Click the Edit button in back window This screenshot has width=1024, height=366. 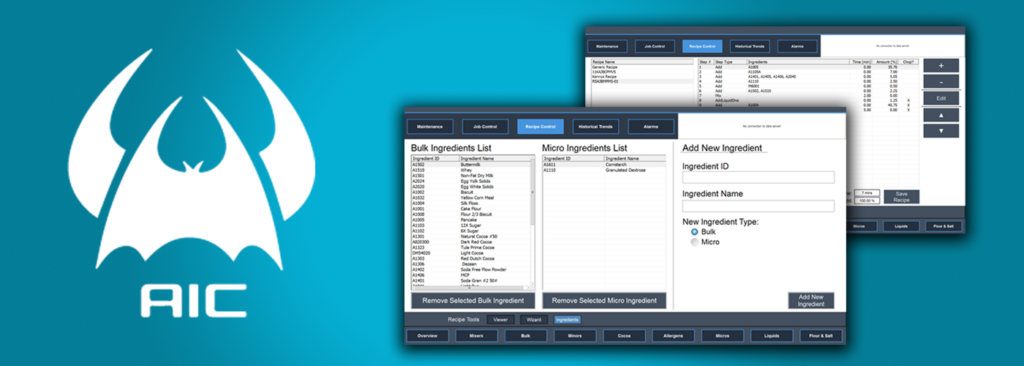(x=940, y=98)
